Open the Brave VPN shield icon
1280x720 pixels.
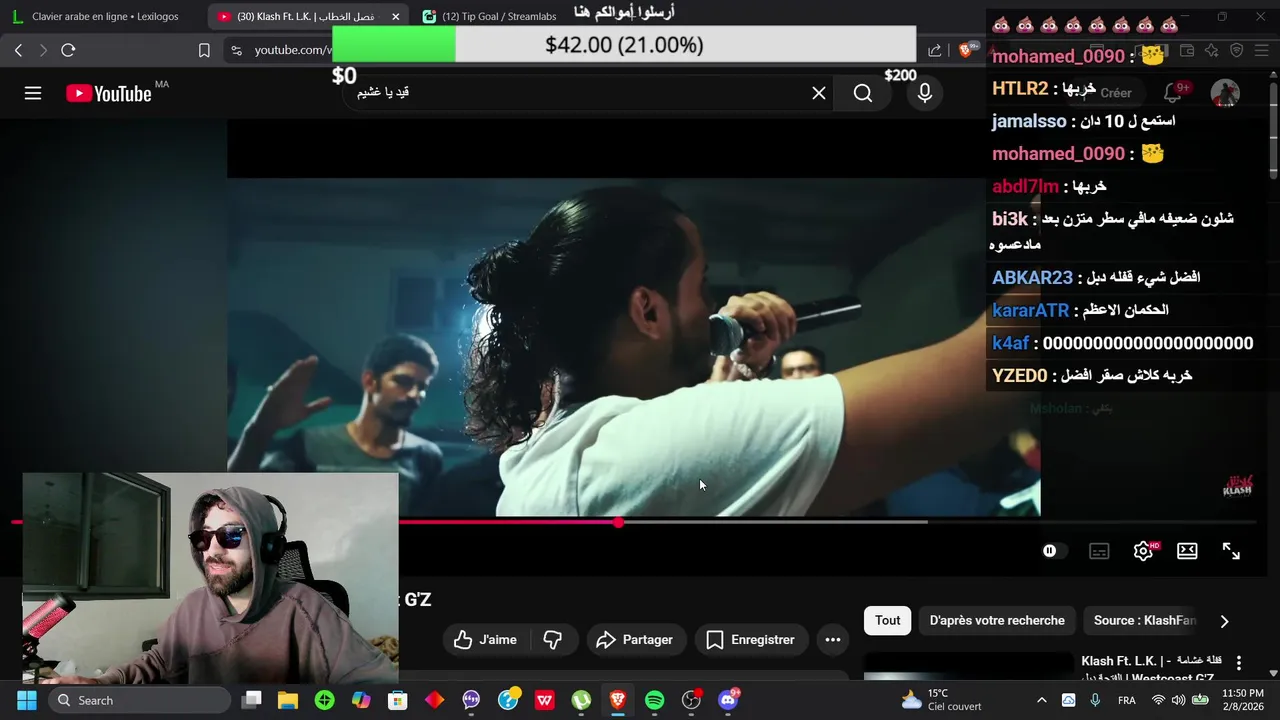click(1236, 50)
